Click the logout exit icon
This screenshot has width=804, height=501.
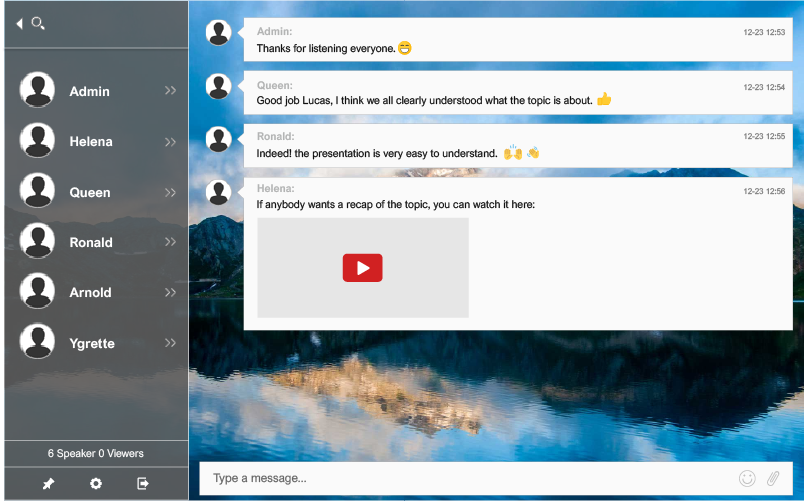pyautogui.click(x=143, y=484)
